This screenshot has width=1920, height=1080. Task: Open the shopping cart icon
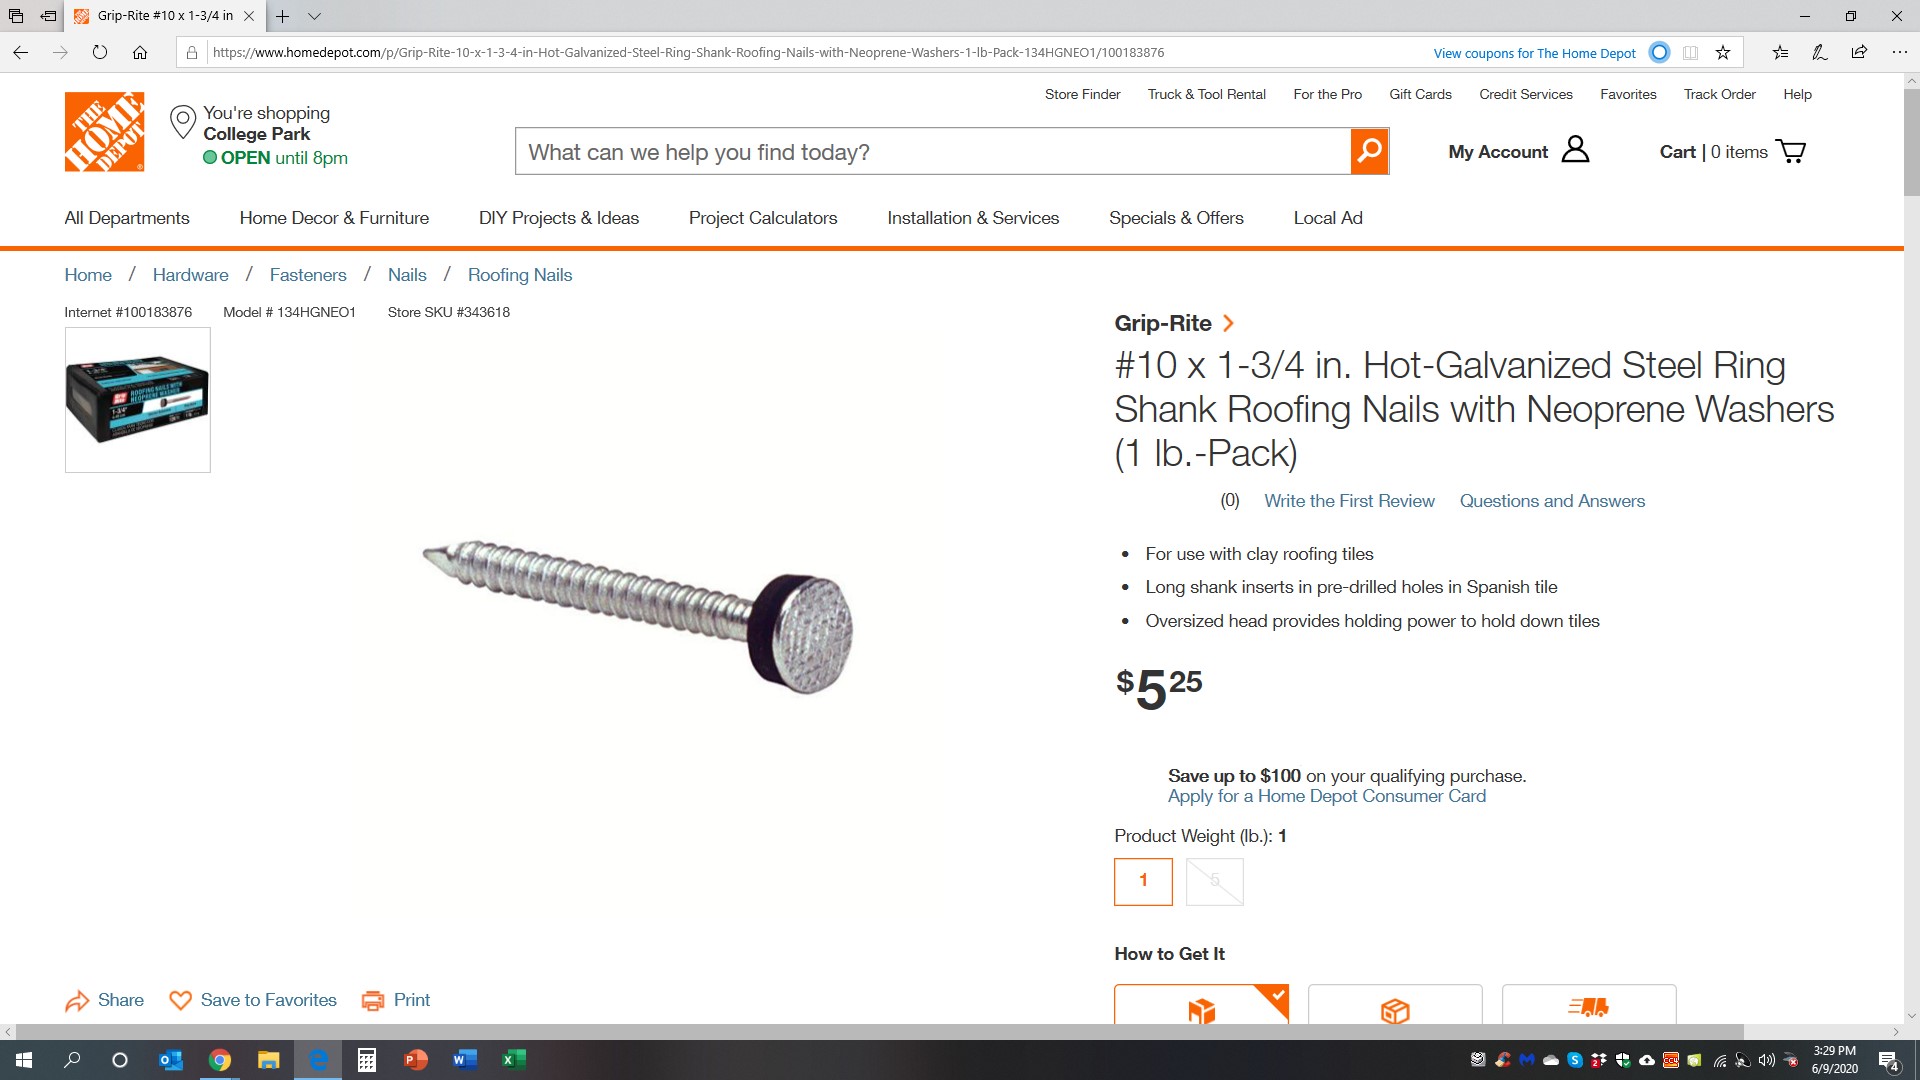[x=1790, y=151]
